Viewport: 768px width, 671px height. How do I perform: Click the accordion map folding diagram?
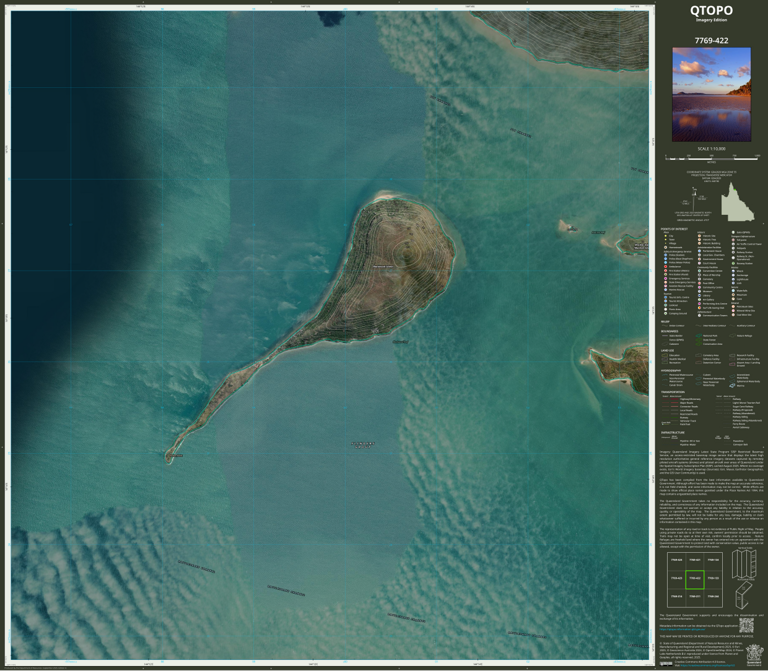click(x=744, y=563)
